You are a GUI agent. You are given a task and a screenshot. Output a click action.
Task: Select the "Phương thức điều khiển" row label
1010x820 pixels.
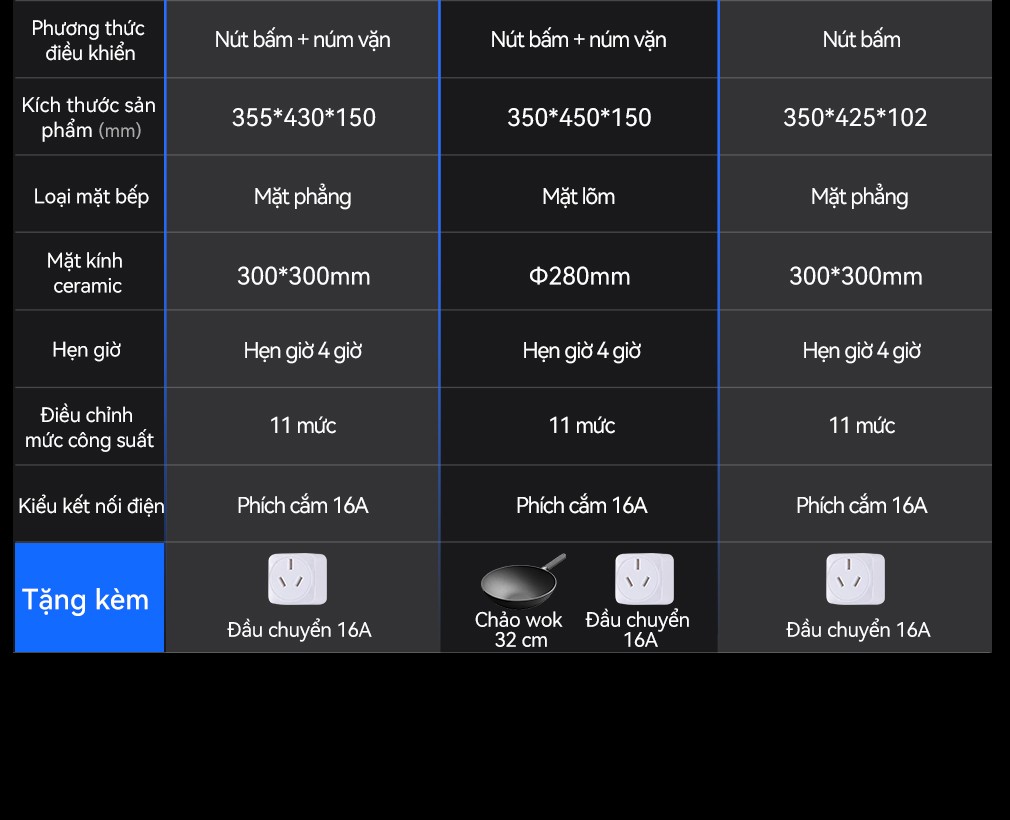(x=88, y=40)
